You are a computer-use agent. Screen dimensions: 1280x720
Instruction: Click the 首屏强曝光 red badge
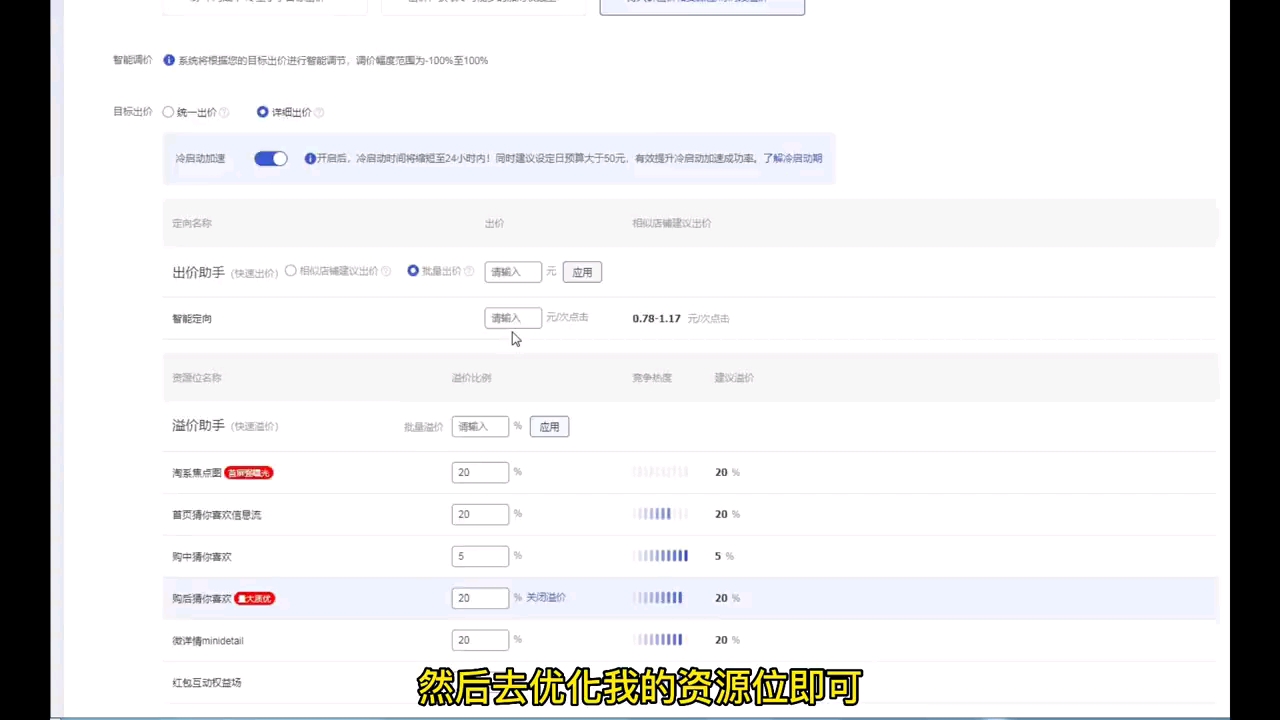[249, 473]
